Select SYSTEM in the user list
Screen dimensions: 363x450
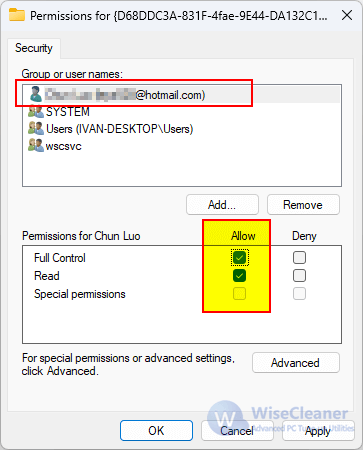point(68,112)
